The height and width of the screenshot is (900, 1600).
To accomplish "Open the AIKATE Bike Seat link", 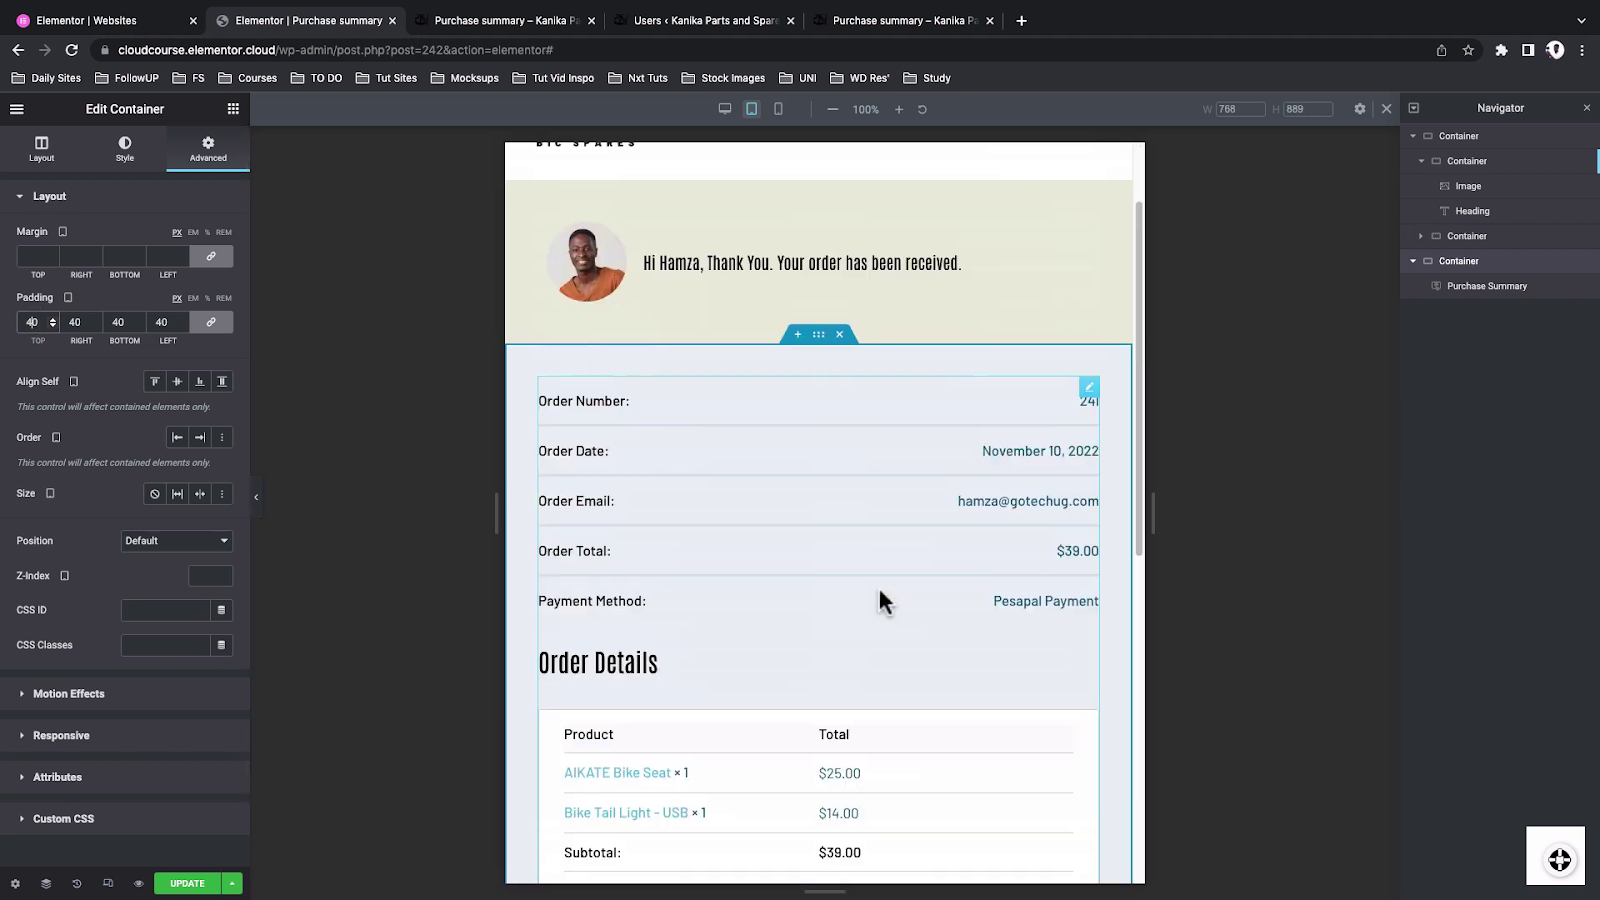I will click(x=617, y=773).
